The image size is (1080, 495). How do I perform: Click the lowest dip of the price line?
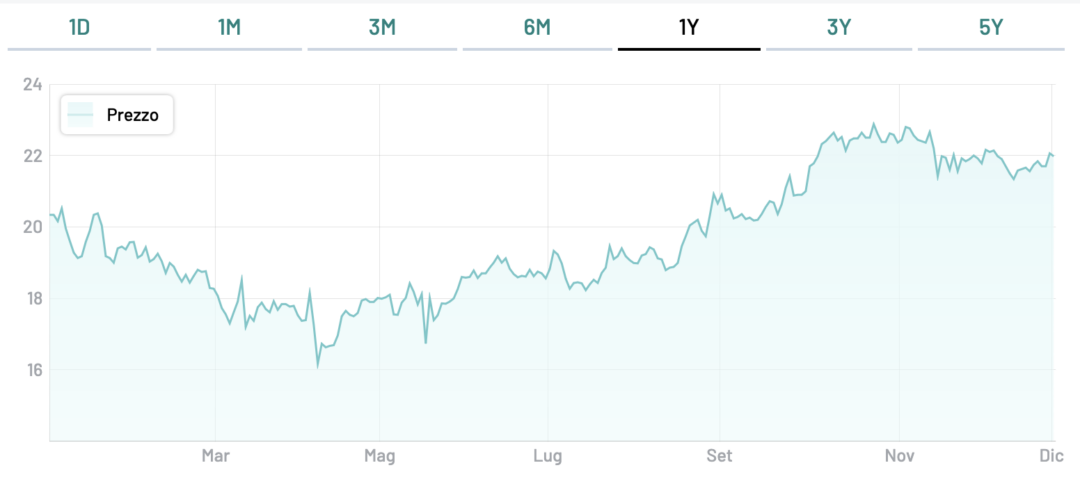(318, 366)
